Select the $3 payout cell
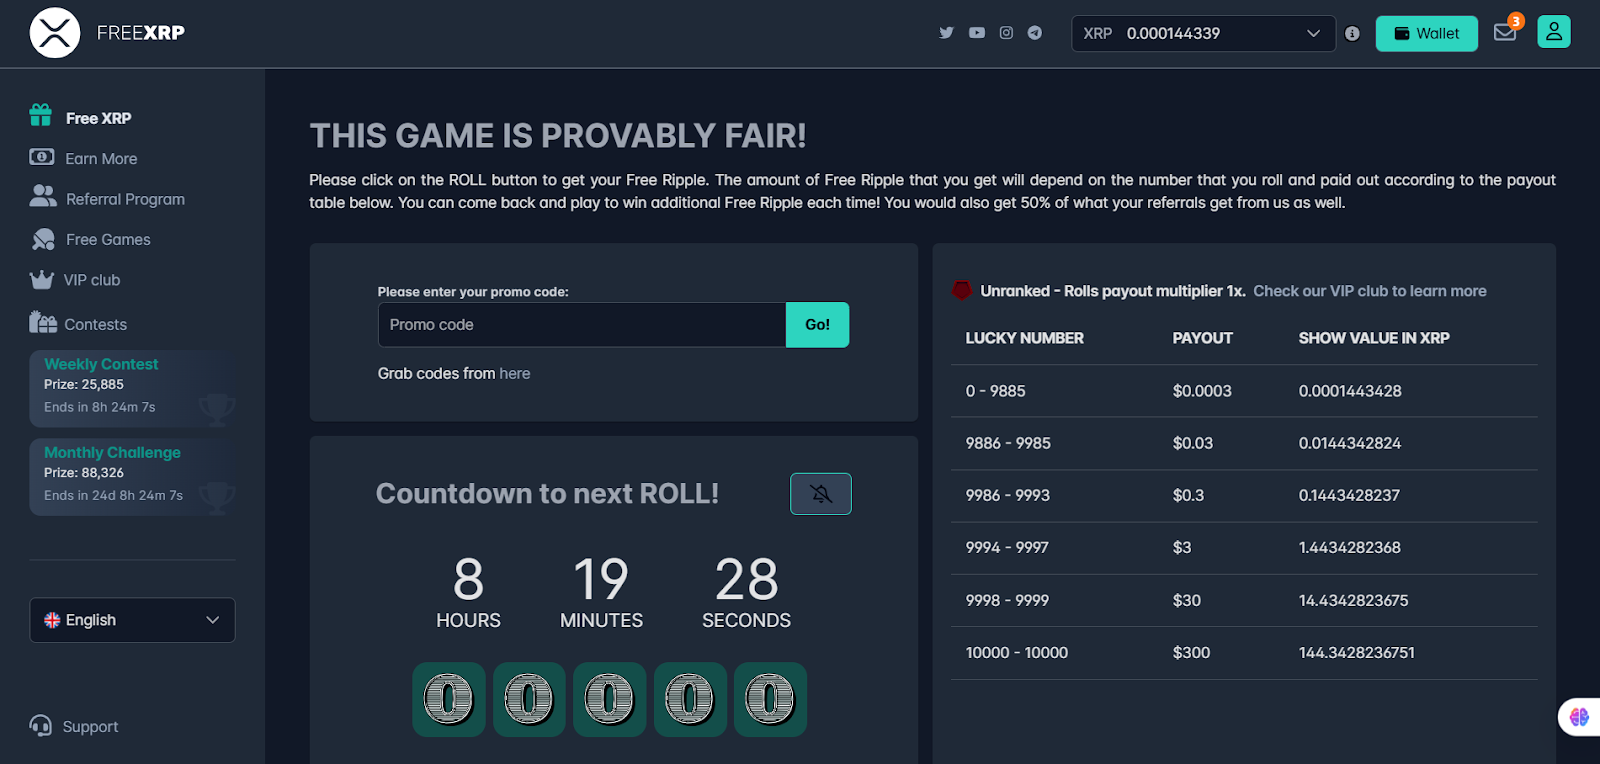 [1182, 547]
